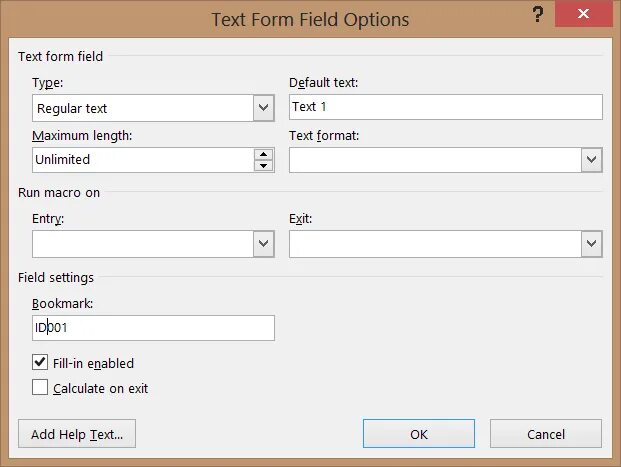Expand the Text format dropdown
The width and height of the screenshot is (621, 467).
(591, 160)
